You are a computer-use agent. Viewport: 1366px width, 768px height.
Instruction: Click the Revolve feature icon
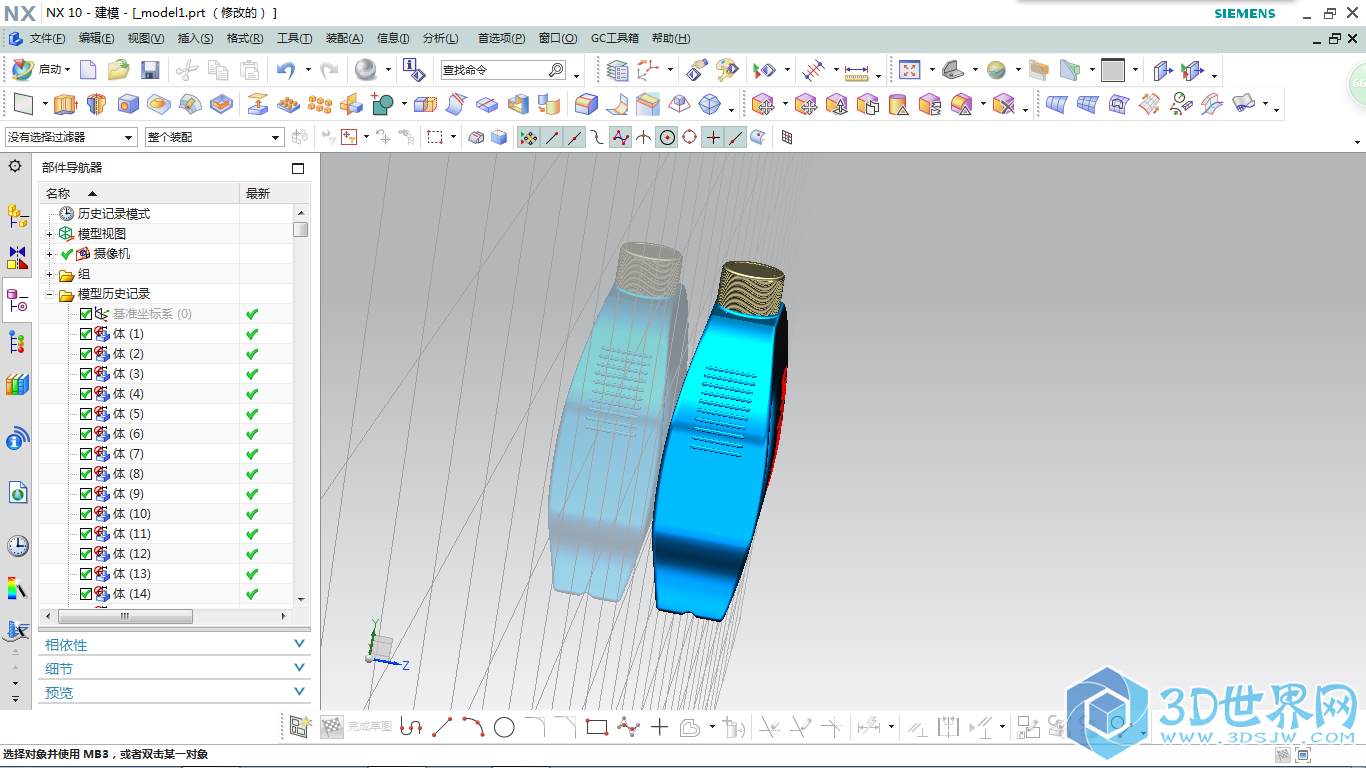point(96,104)
